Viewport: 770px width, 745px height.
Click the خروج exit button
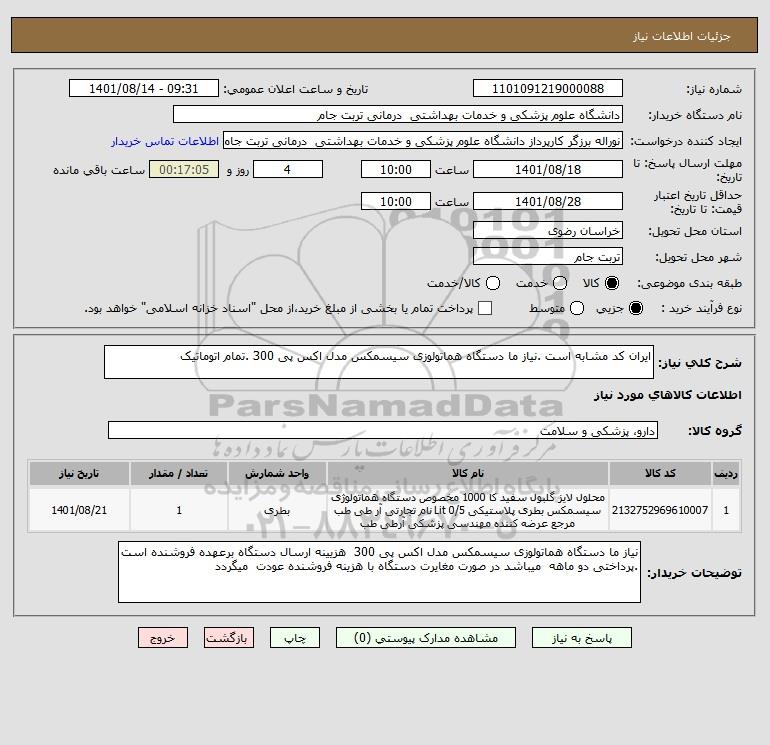[163, 637]
